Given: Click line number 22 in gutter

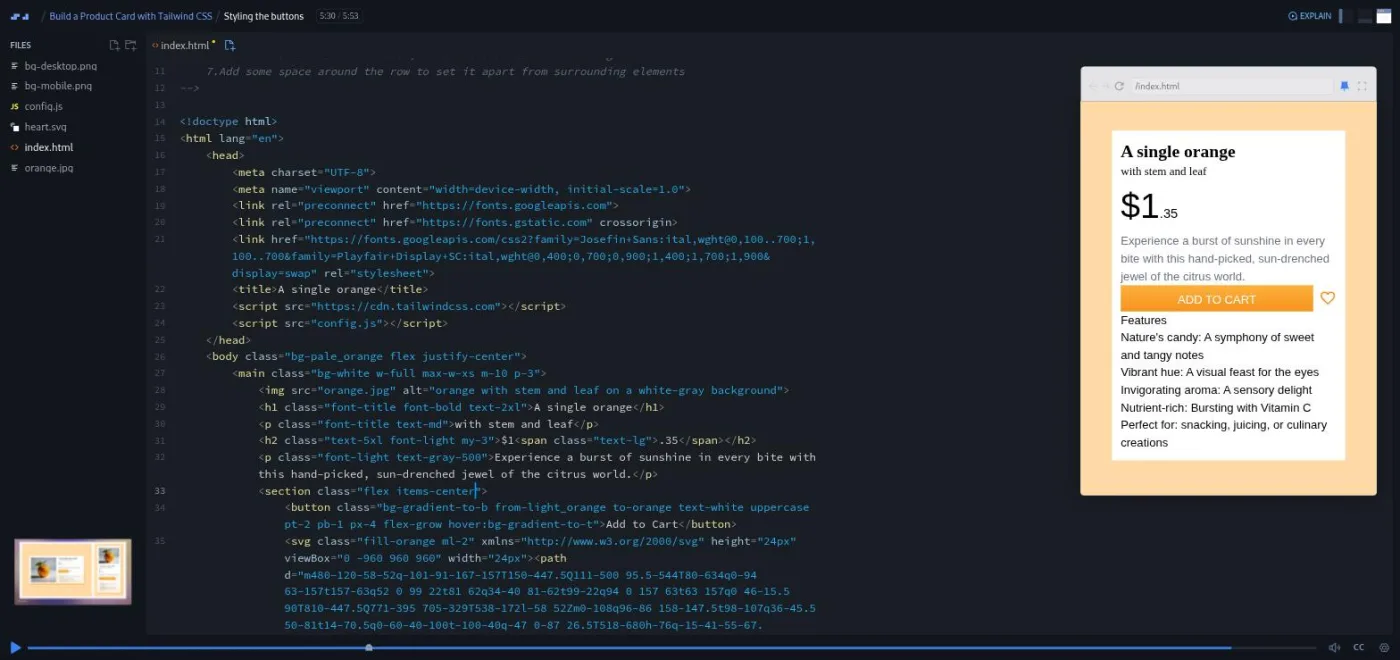Looking at the screenshot, I should tap(160, 289).
